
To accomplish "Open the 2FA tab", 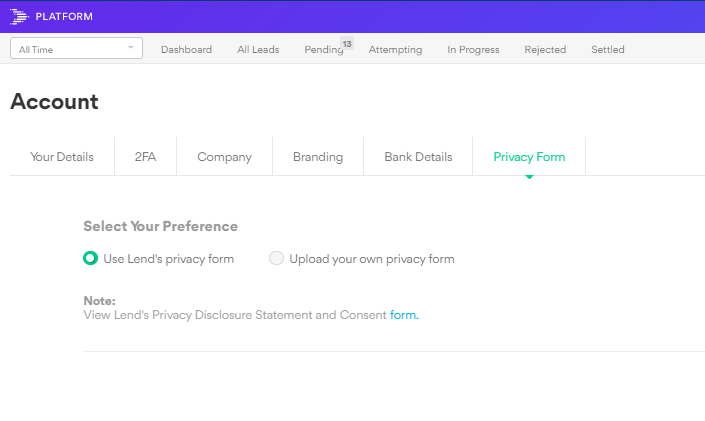I will point(145,157).
